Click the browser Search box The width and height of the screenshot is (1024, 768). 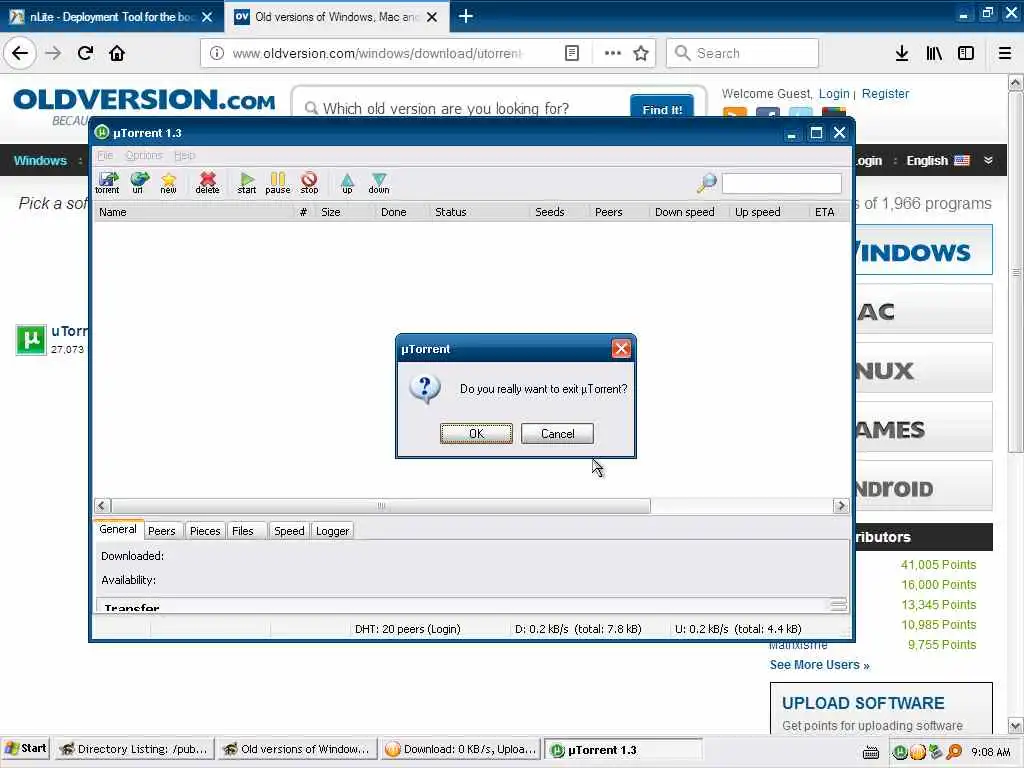[x=742, y=53]
